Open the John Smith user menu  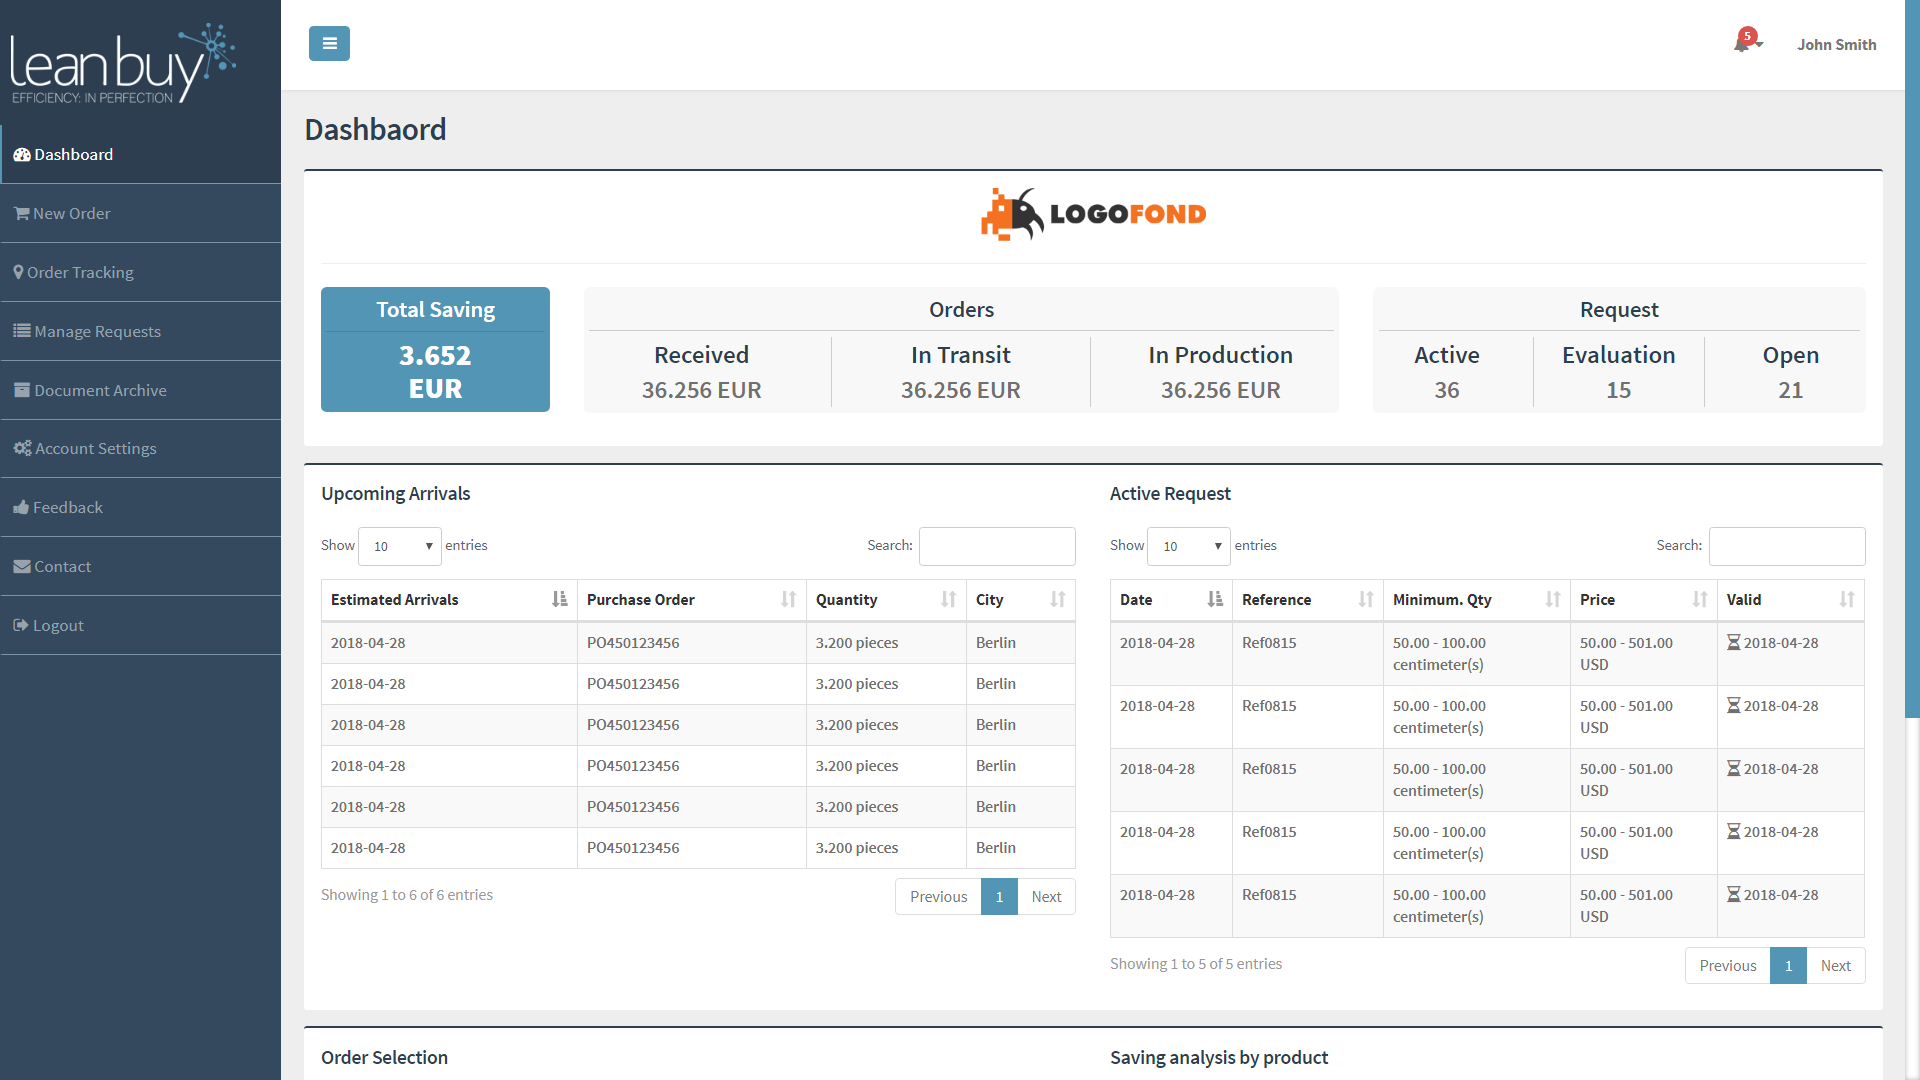1836,45
